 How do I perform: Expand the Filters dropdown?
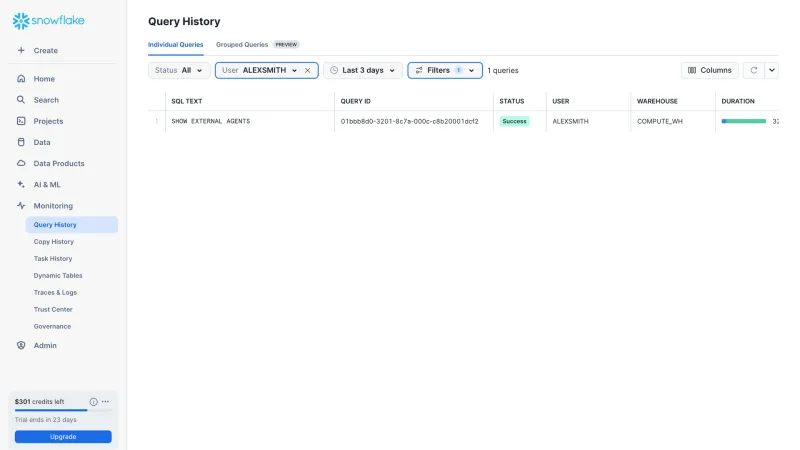coord(445,70)
